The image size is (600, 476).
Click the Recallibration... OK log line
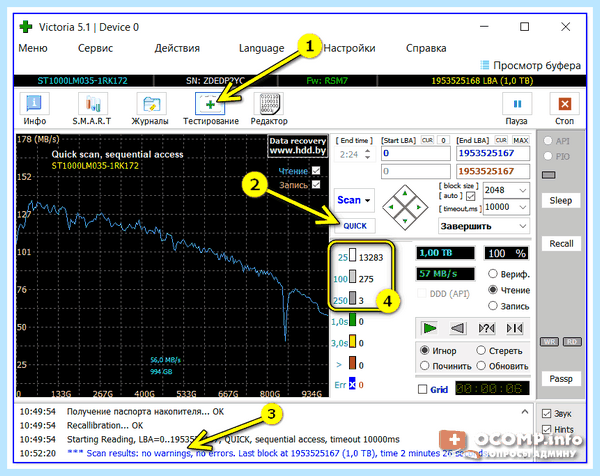point(105,425)
